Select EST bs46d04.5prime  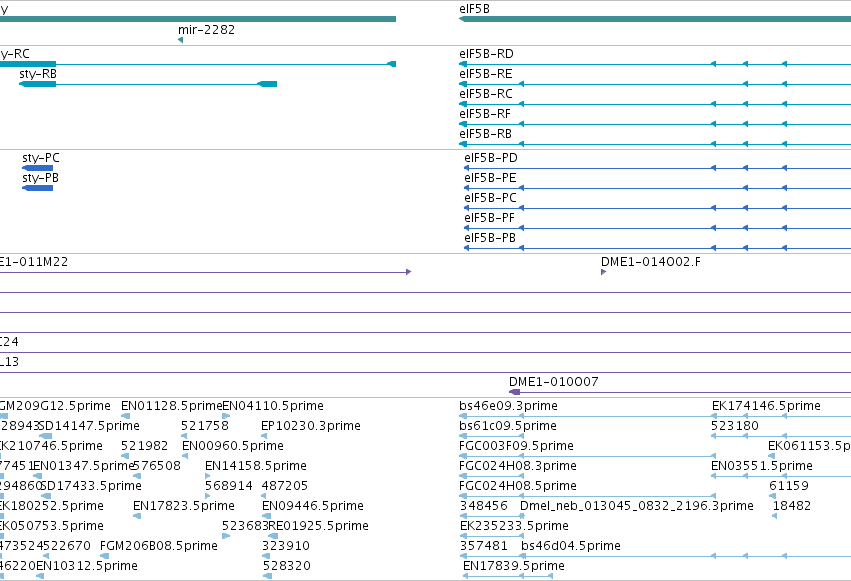pos(570,546)
